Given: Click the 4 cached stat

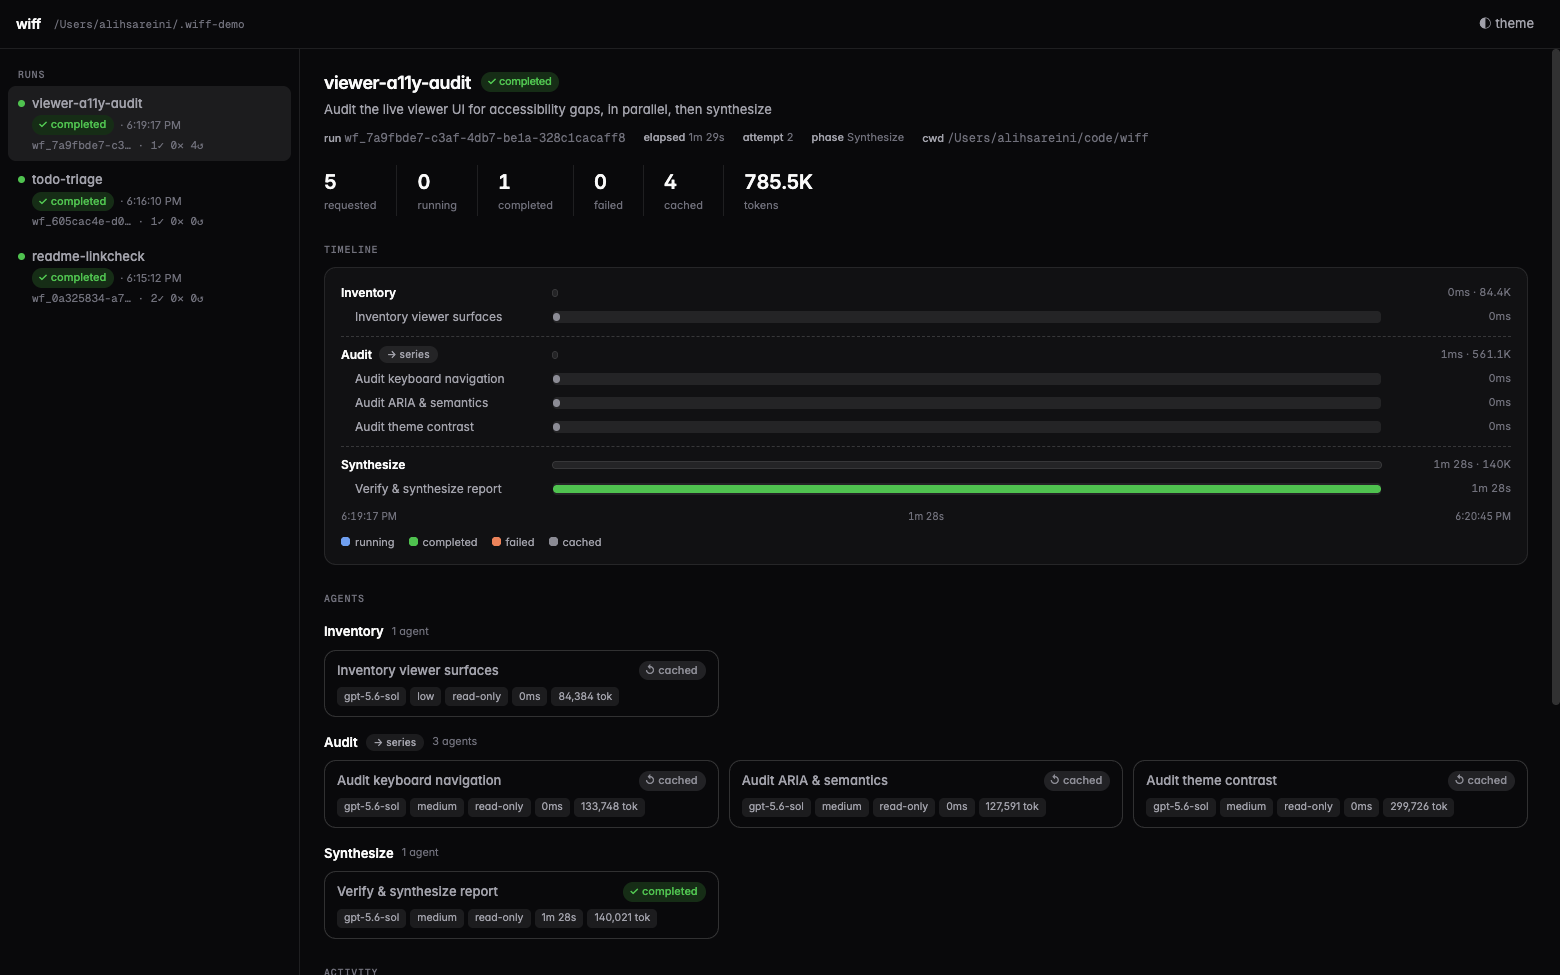Looking at the screenshot, I should click(683, 191).
